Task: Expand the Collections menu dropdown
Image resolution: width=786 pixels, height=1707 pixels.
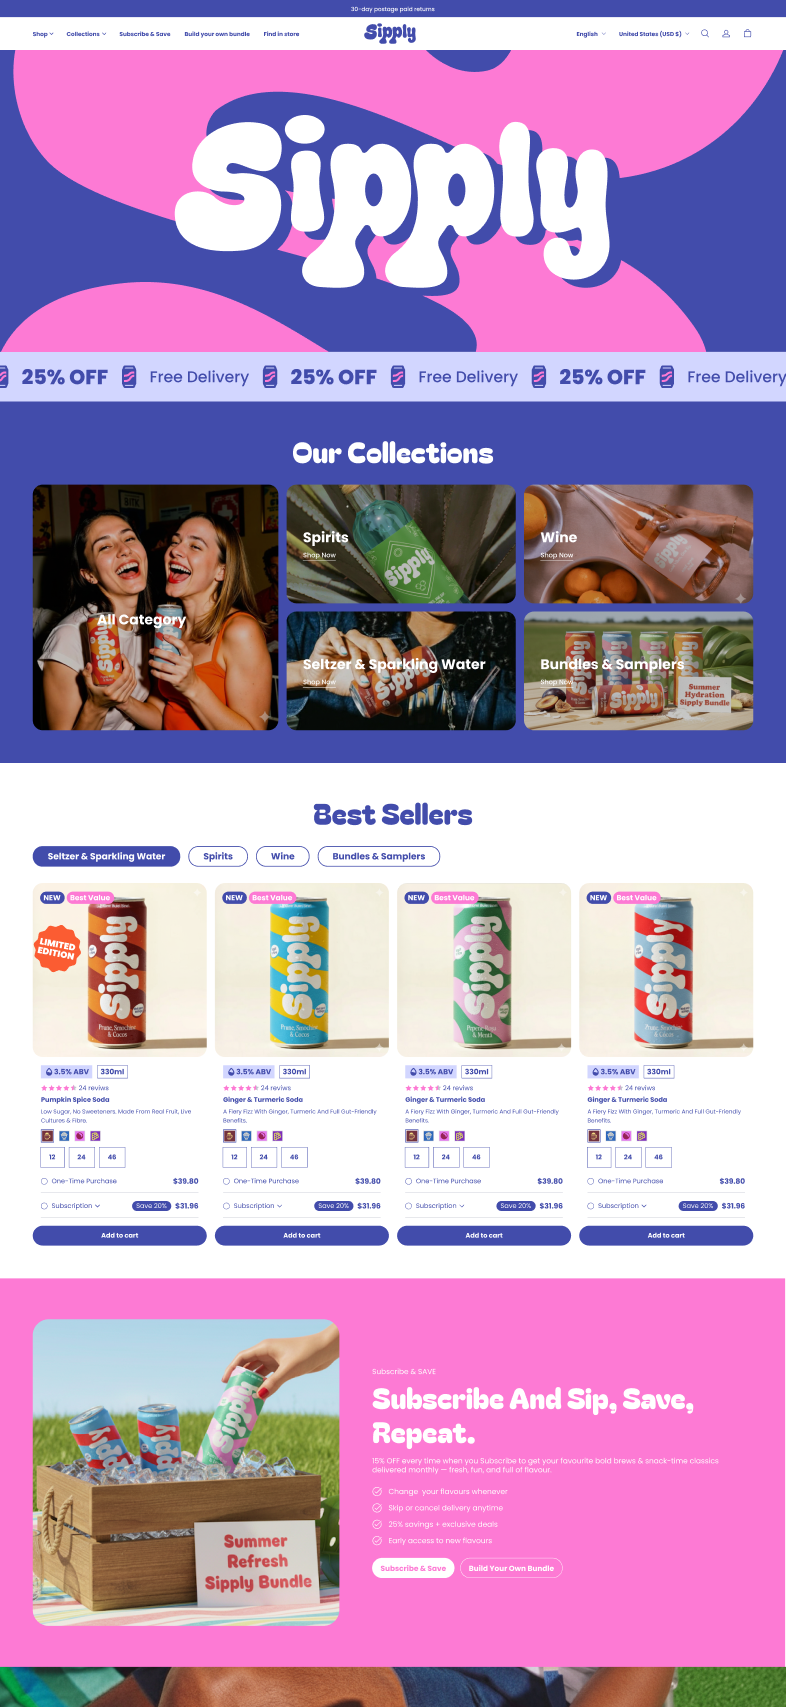Action: pos(86,34)
